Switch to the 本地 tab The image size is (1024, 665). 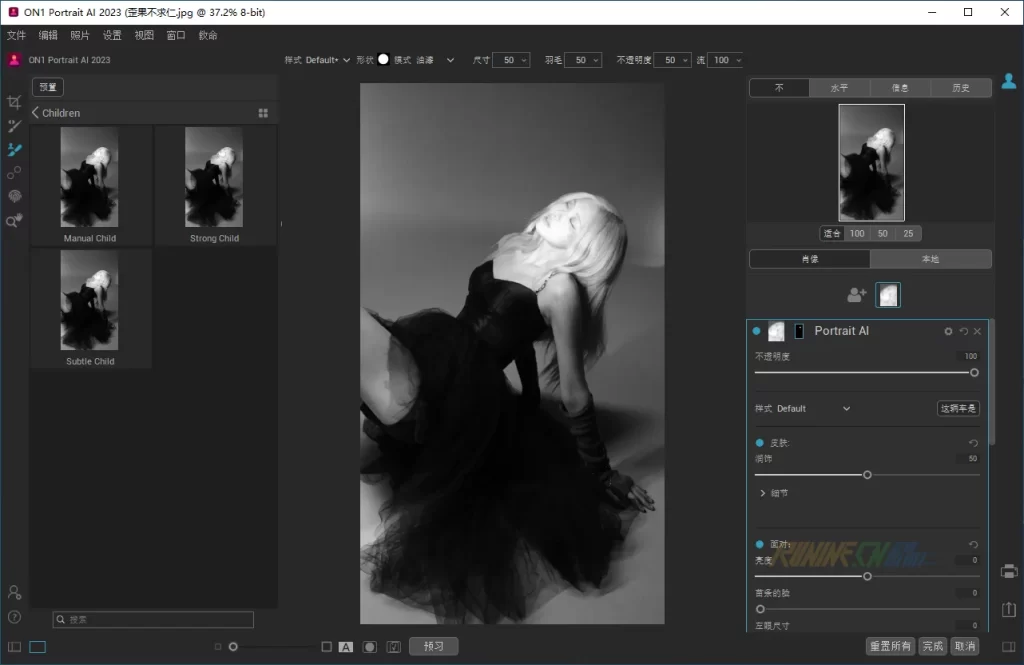tap(930, 259)
